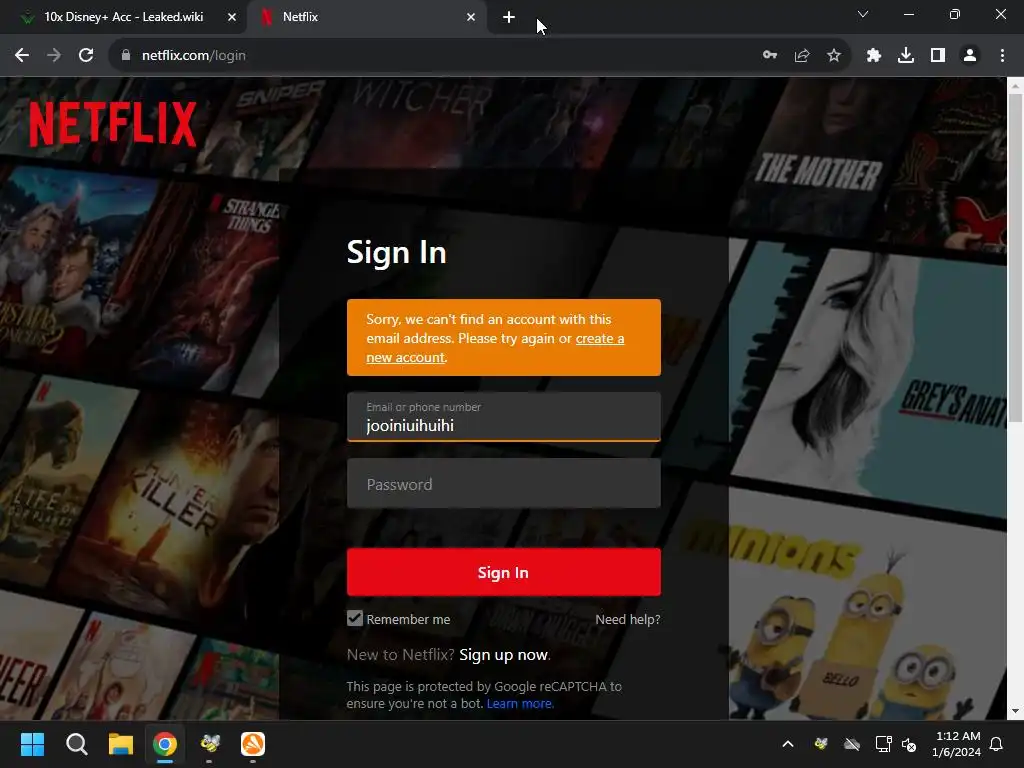This screenshot has height=768, width=1024.
Task: Open File Explorer from the taskbar
Action: click(x=121, y=744)
